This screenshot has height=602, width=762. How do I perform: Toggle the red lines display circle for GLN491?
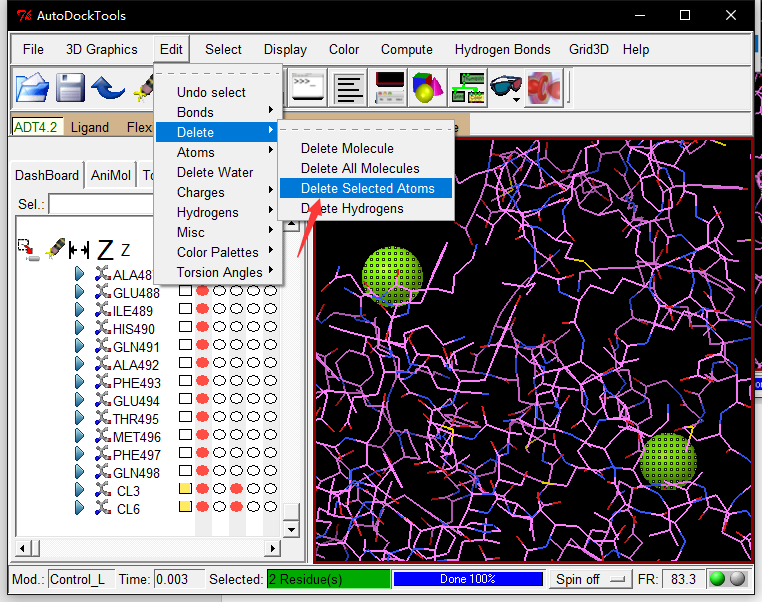203,344
